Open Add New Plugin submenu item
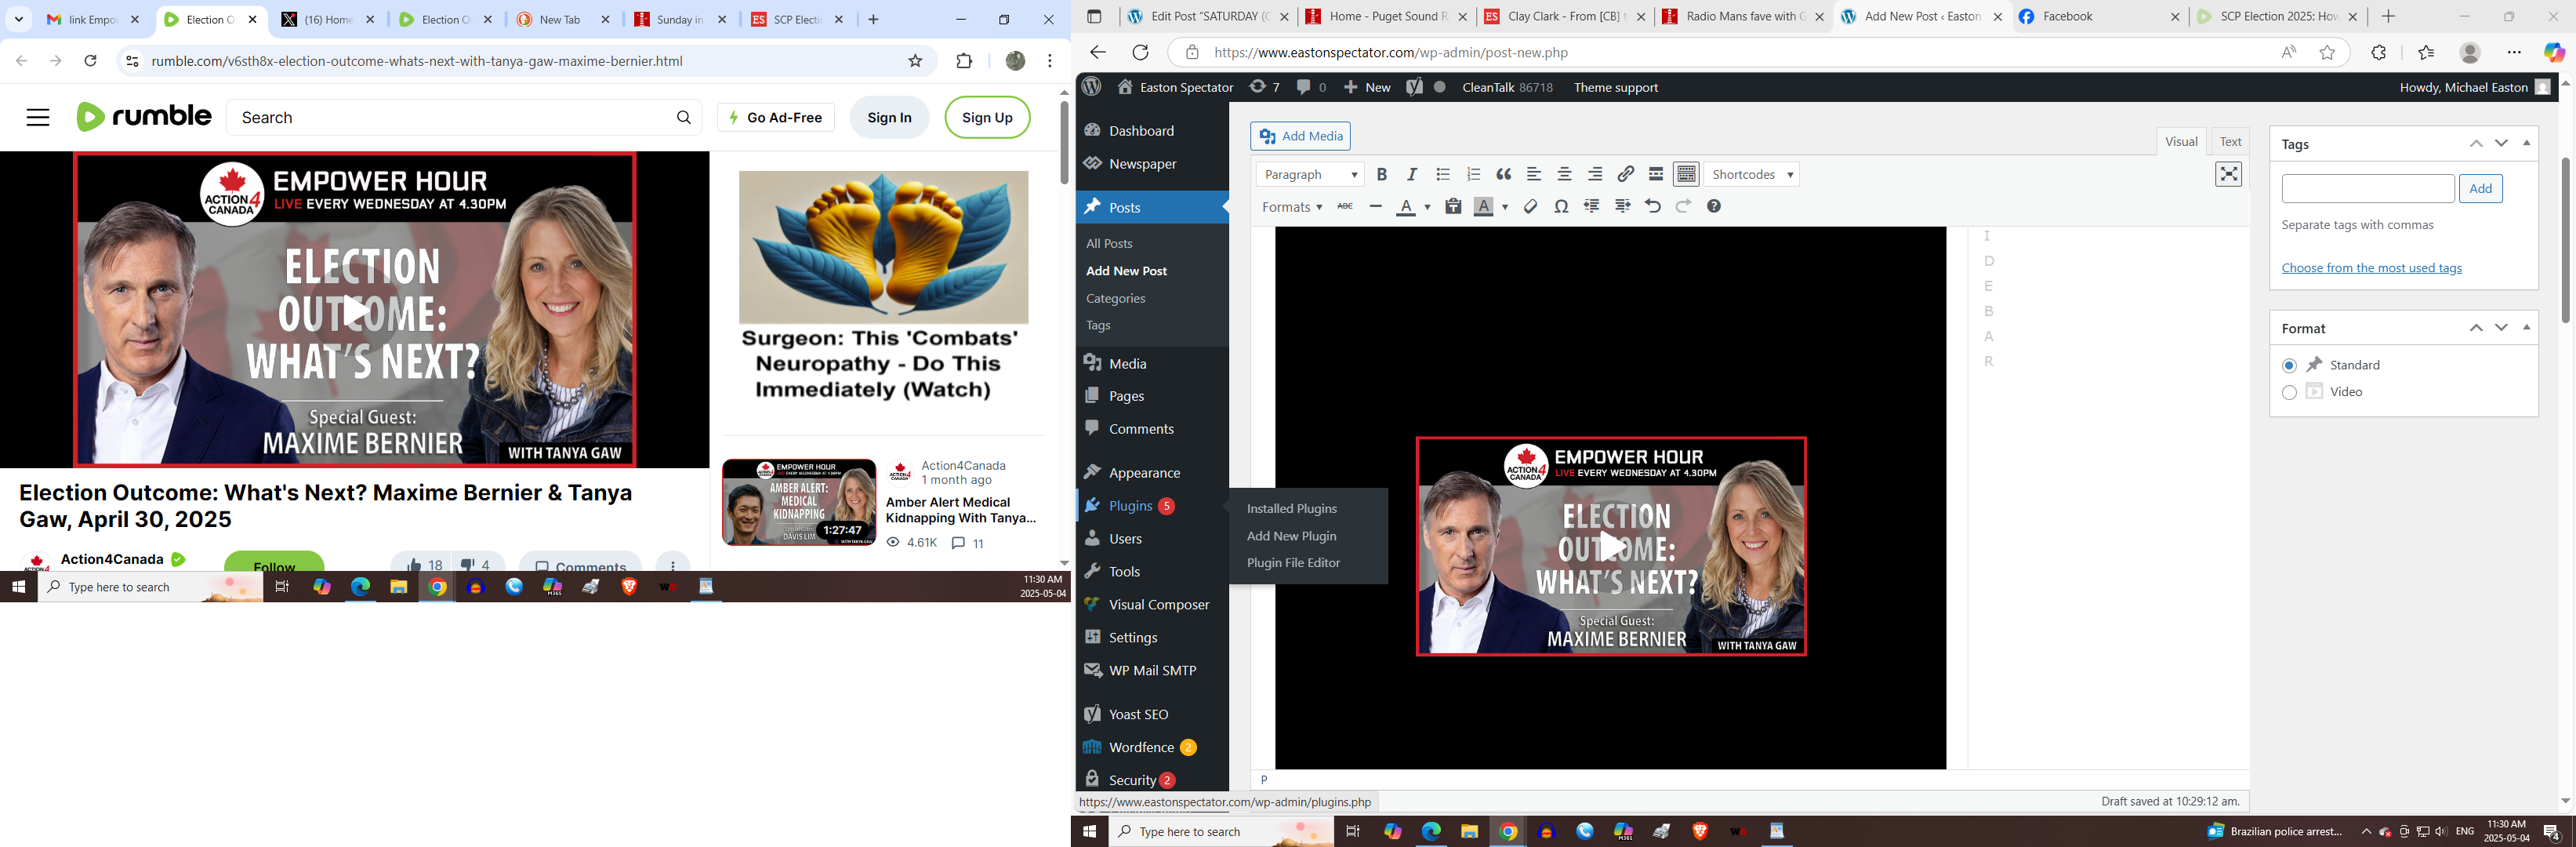Viewport: 2576px width, 847px height. pos(1291,536)
